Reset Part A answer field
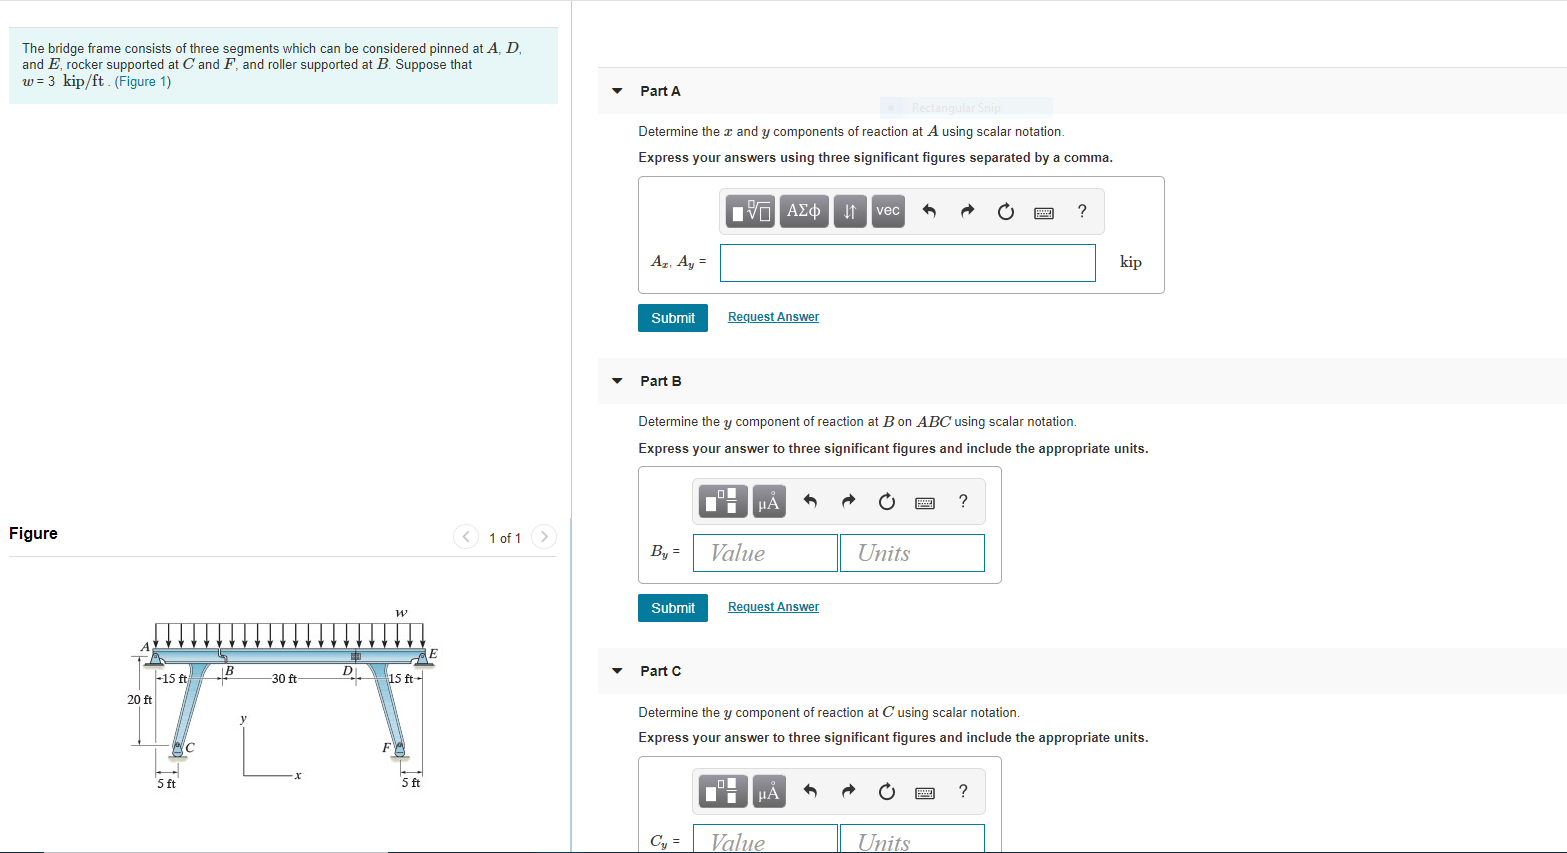This screenshot has height=853, width=1567. (x=1006, y=211)
